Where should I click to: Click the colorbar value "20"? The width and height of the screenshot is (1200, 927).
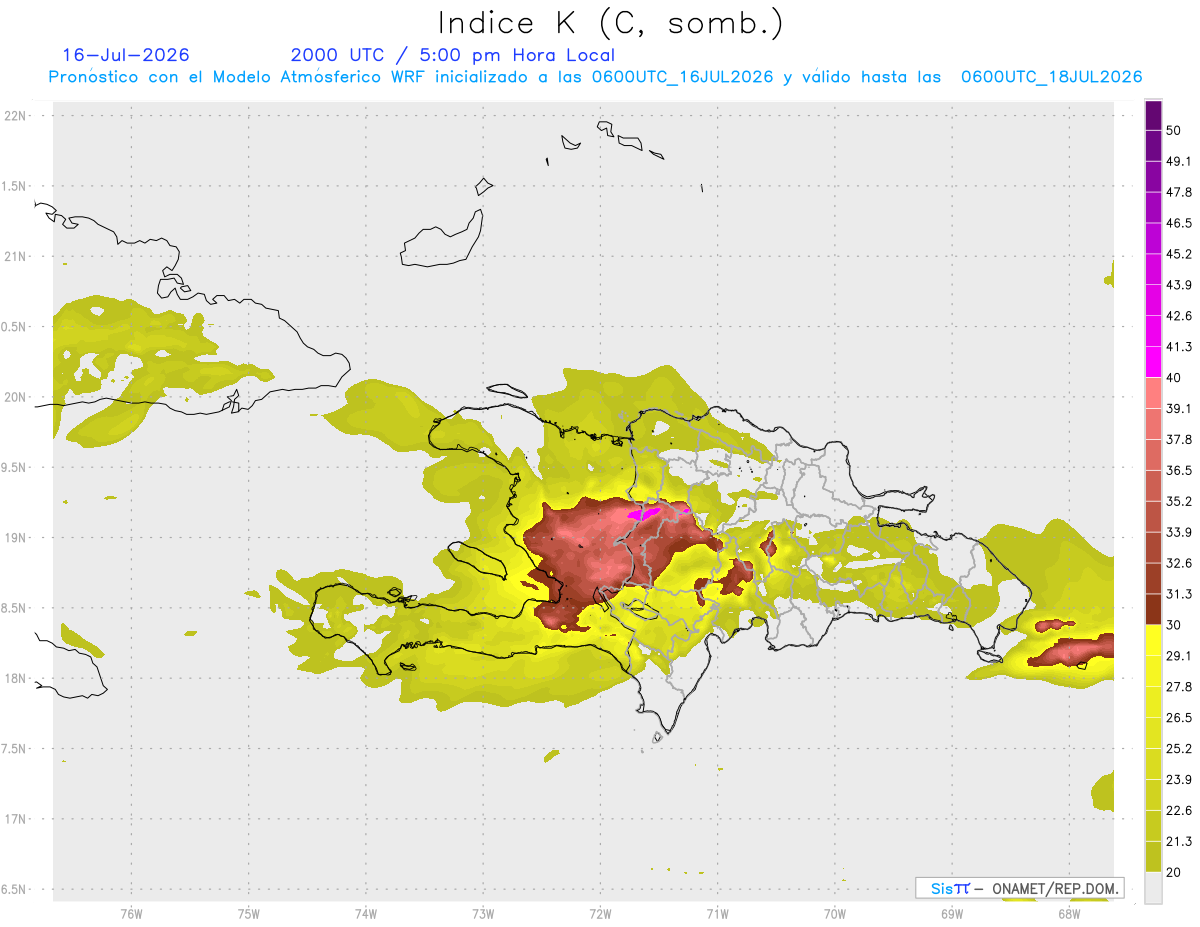tap(1173, 872)
